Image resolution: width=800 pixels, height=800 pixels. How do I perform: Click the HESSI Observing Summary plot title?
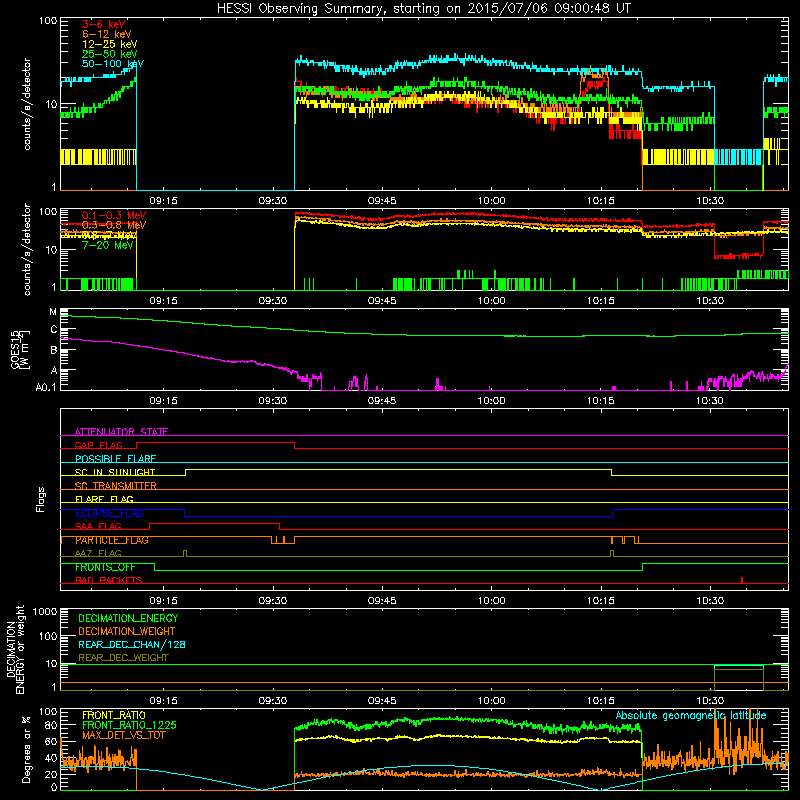click(x=424, y=9)
